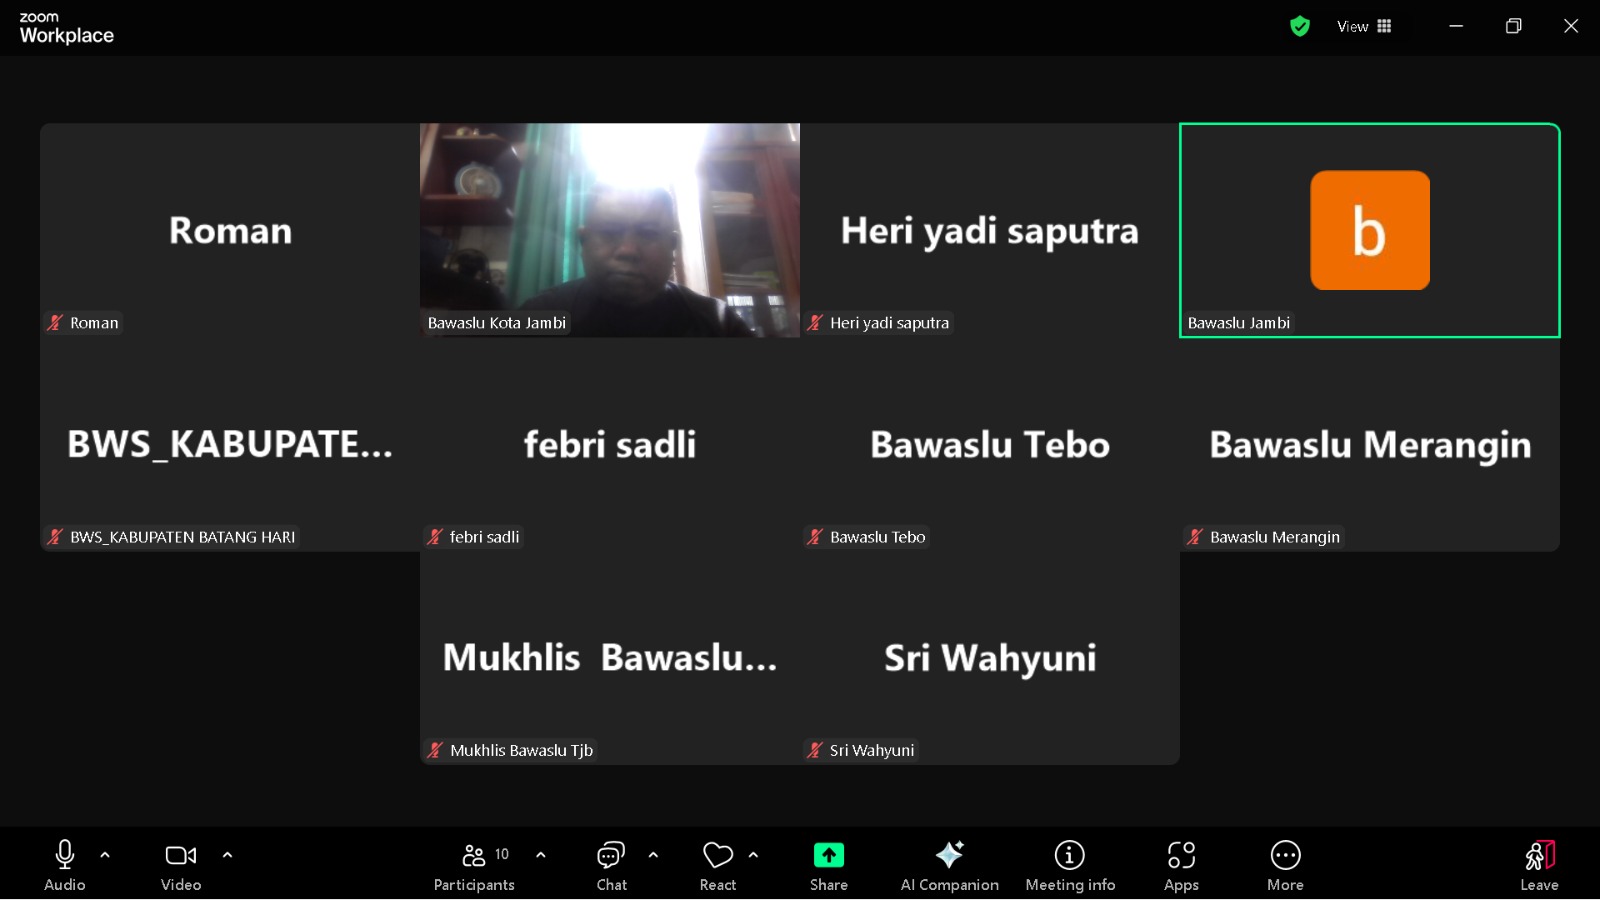Start video with the Video camera icon
Viewport: 1600px width, 900px height.
[180, 855]
